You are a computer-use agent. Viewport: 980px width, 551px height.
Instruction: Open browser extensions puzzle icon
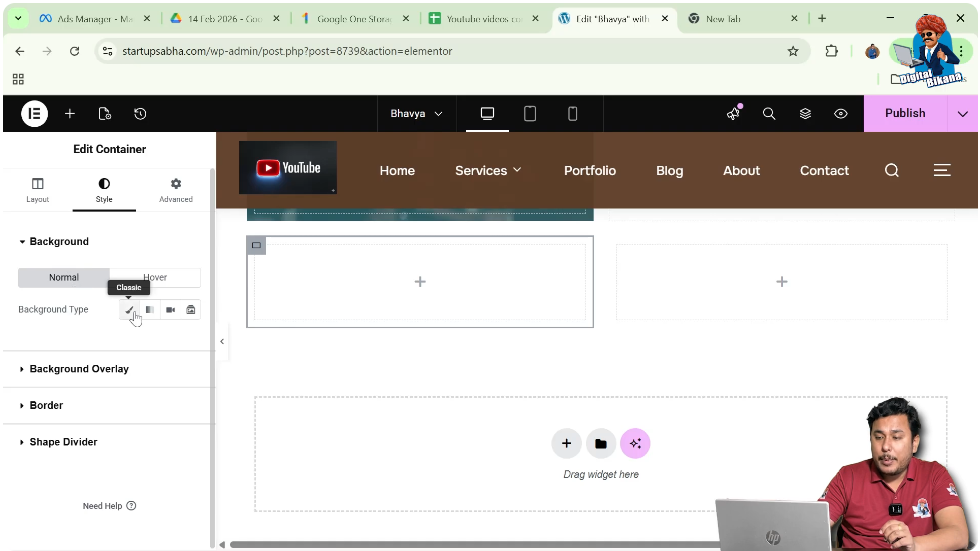tap(831, 51)
